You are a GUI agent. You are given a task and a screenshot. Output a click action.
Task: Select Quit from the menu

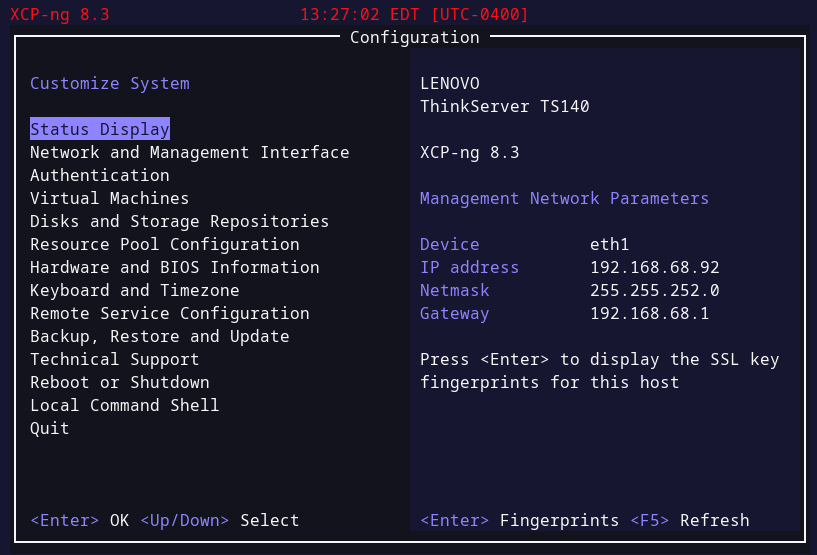coord(49,428)
